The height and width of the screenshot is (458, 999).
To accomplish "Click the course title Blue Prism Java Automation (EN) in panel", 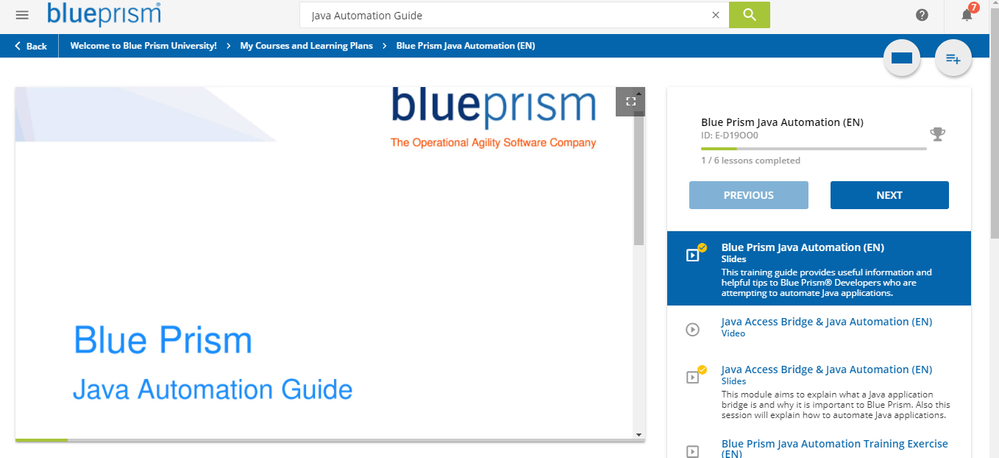I will click(782, 122).
